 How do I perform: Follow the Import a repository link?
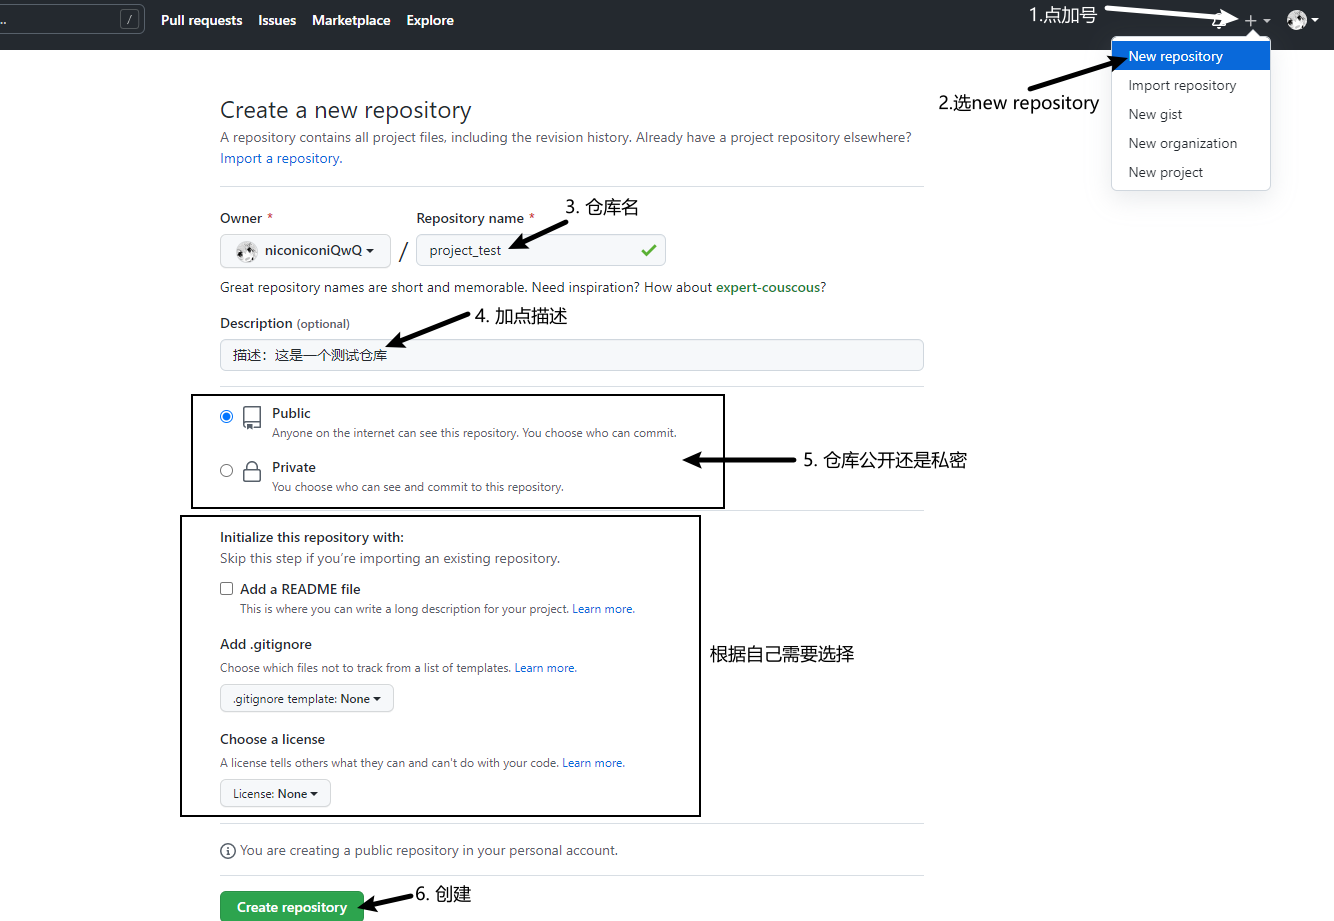pos(280,158)
